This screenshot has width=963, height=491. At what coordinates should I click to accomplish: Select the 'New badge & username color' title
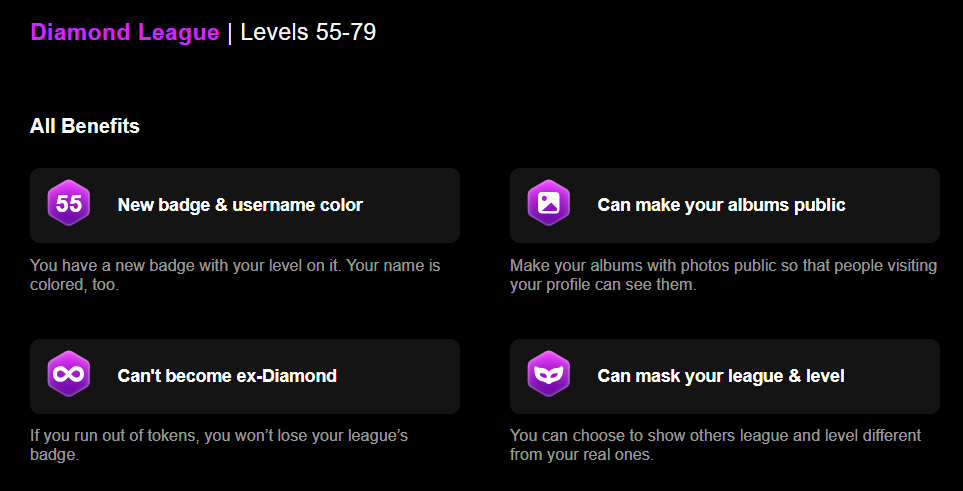point(240,205)
